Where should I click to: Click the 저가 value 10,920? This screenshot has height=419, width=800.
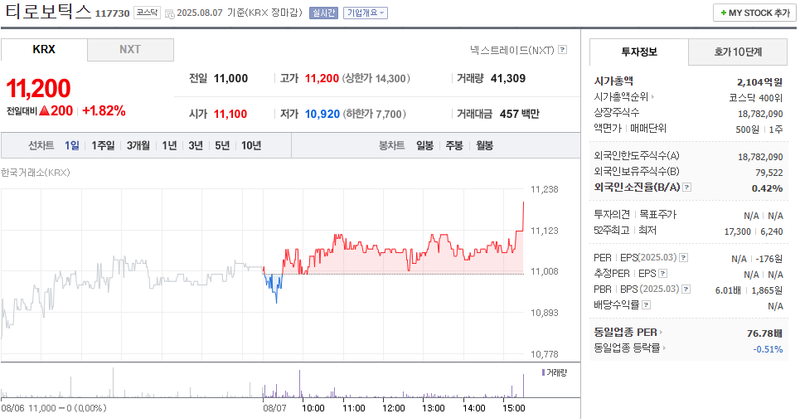coord(322,114)
